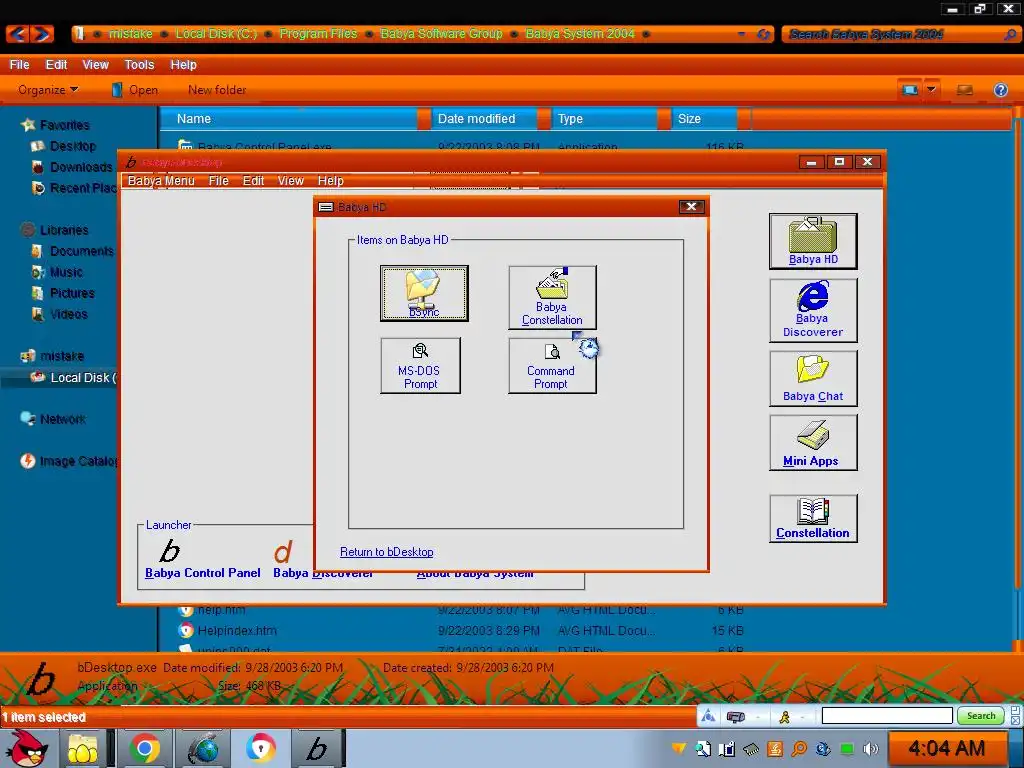
Task: Open the Babya Constellation item
Action: (552, 297)
